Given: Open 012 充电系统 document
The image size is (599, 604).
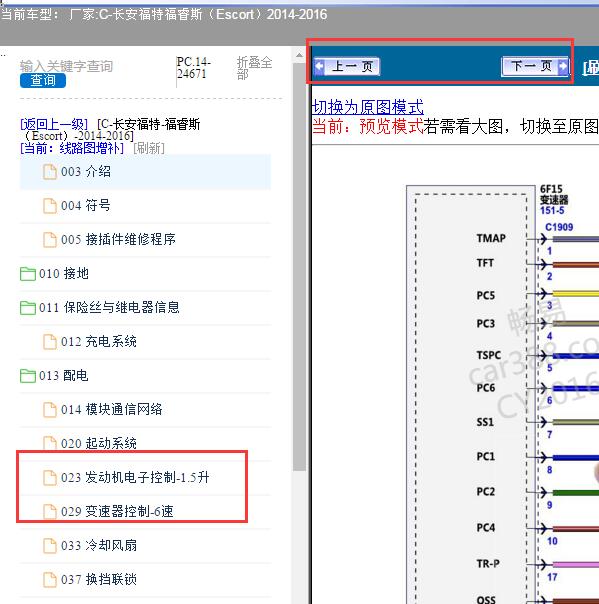Looking at the screenshot, I should (145, 341).
